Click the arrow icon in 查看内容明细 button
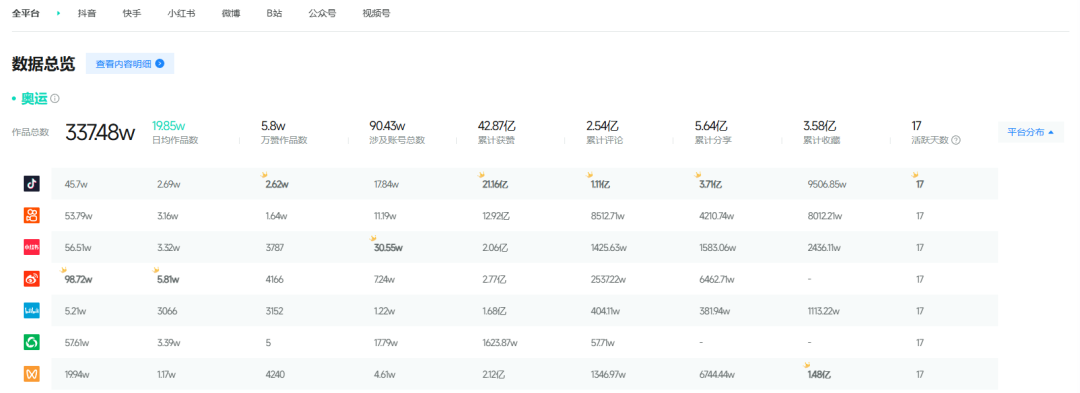 160,63
